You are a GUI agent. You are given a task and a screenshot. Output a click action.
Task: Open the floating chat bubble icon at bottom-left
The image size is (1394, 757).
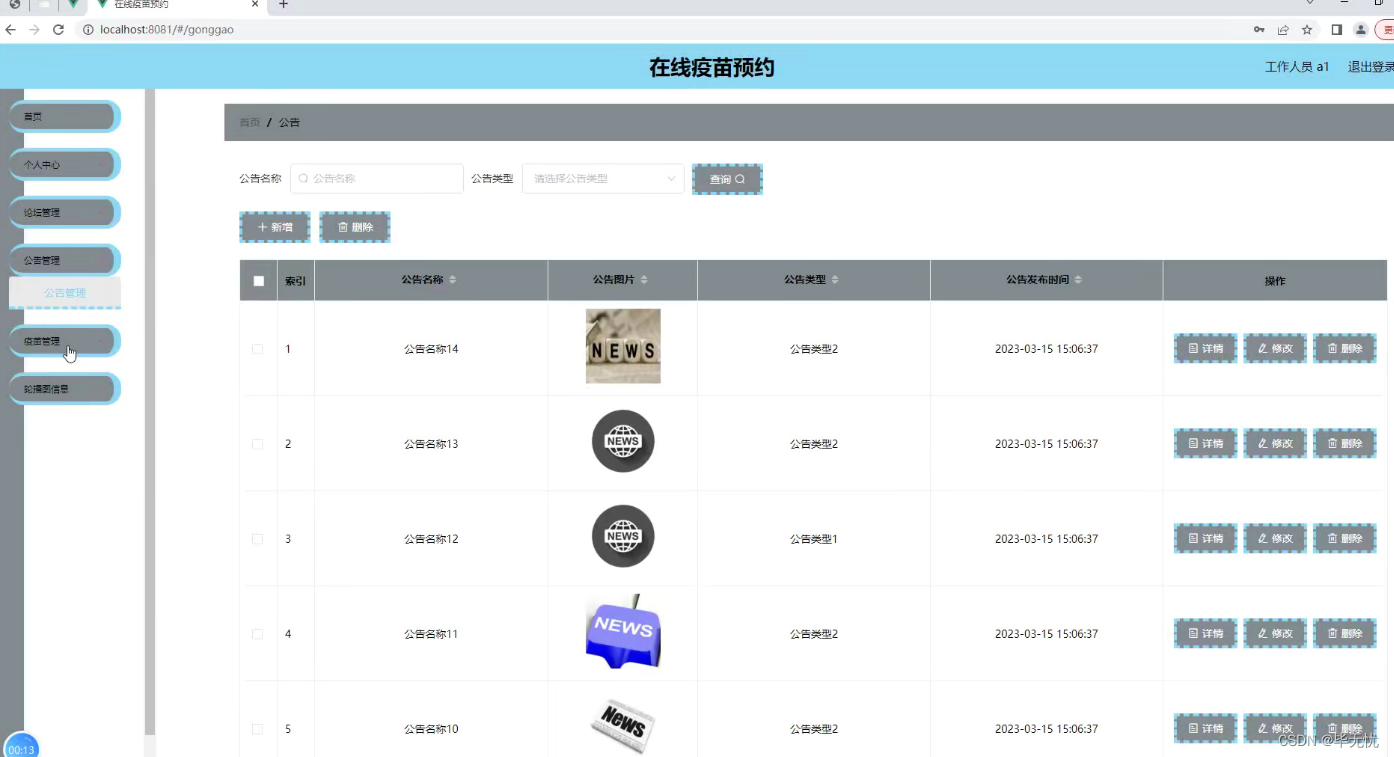21,746
